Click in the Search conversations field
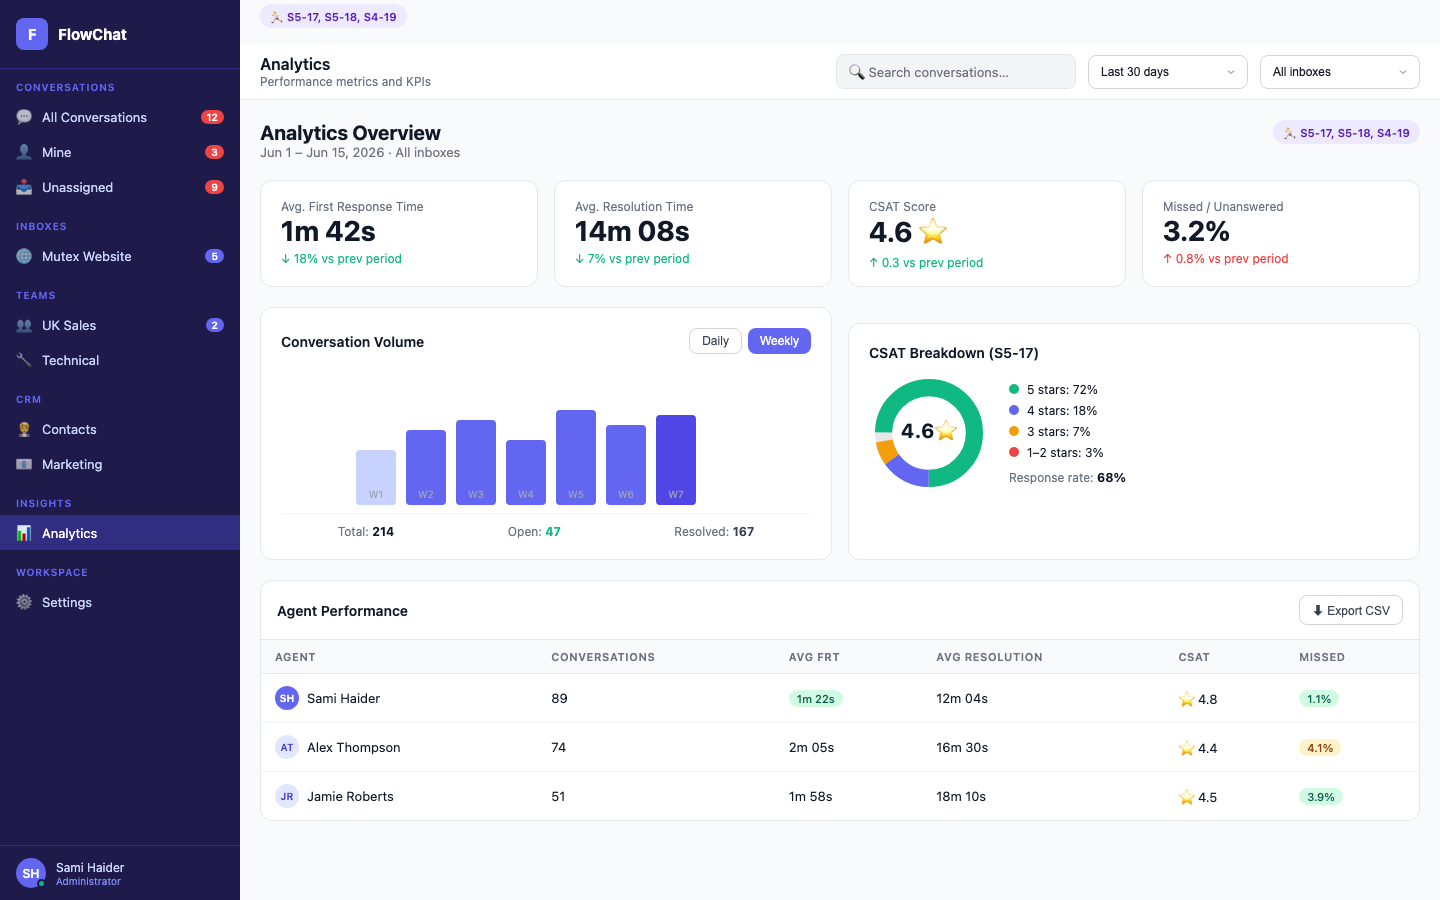 (956, 72)
